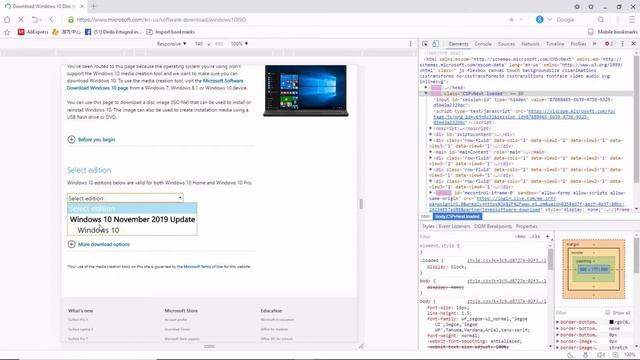Screen dimensions: 640x360
Task: Click the browser home icon
Action: pos(7,20)
